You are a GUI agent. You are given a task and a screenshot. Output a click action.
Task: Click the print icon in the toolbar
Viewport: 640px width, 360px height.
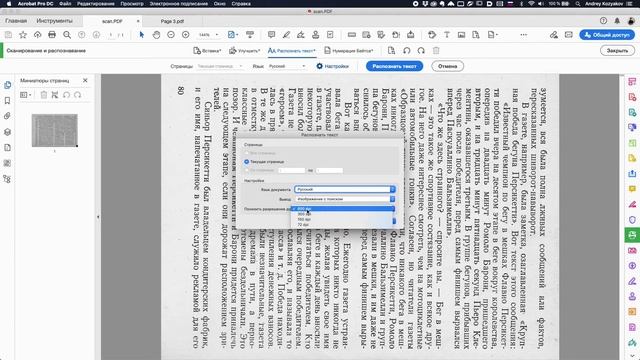52,35
